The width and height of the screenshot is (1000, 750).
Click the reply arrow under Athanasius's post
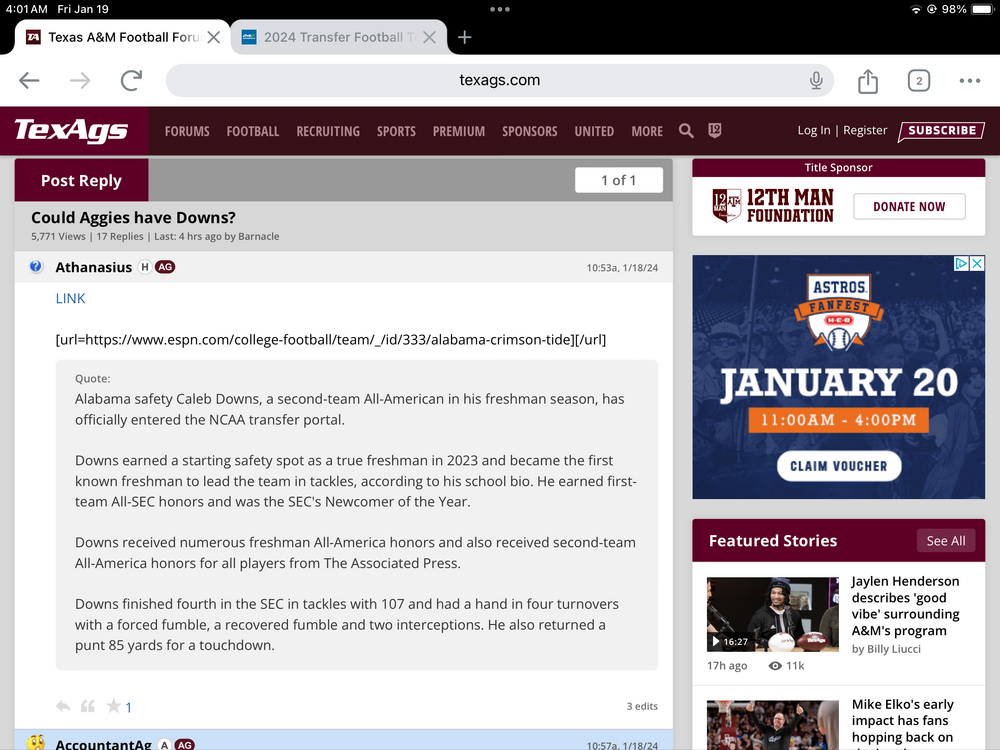click(63, 706)
